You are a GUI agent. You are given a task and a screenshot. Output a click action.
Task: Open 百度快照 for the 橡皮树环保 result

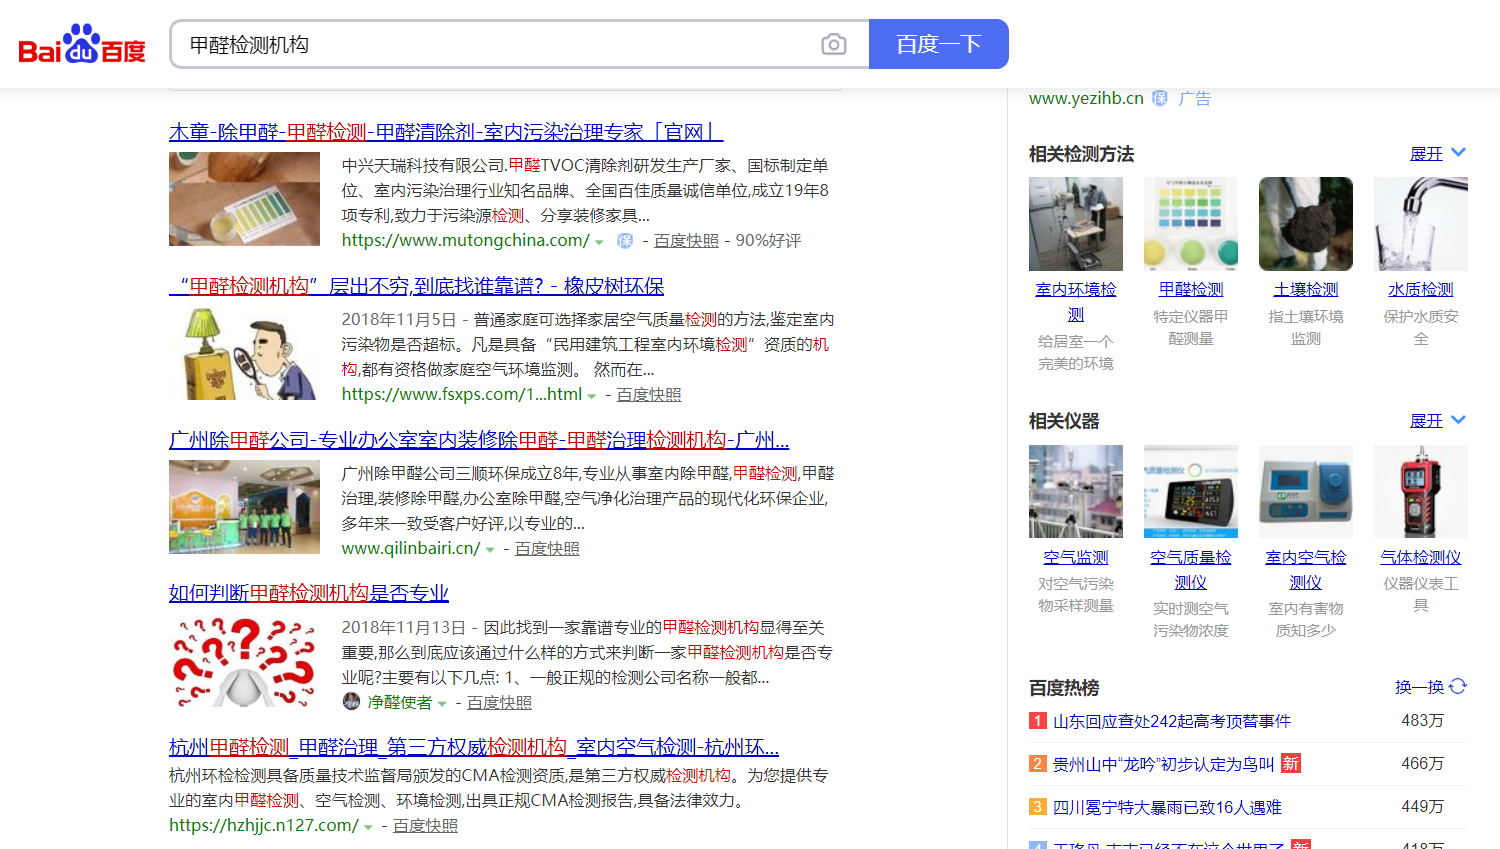point(649,394)
